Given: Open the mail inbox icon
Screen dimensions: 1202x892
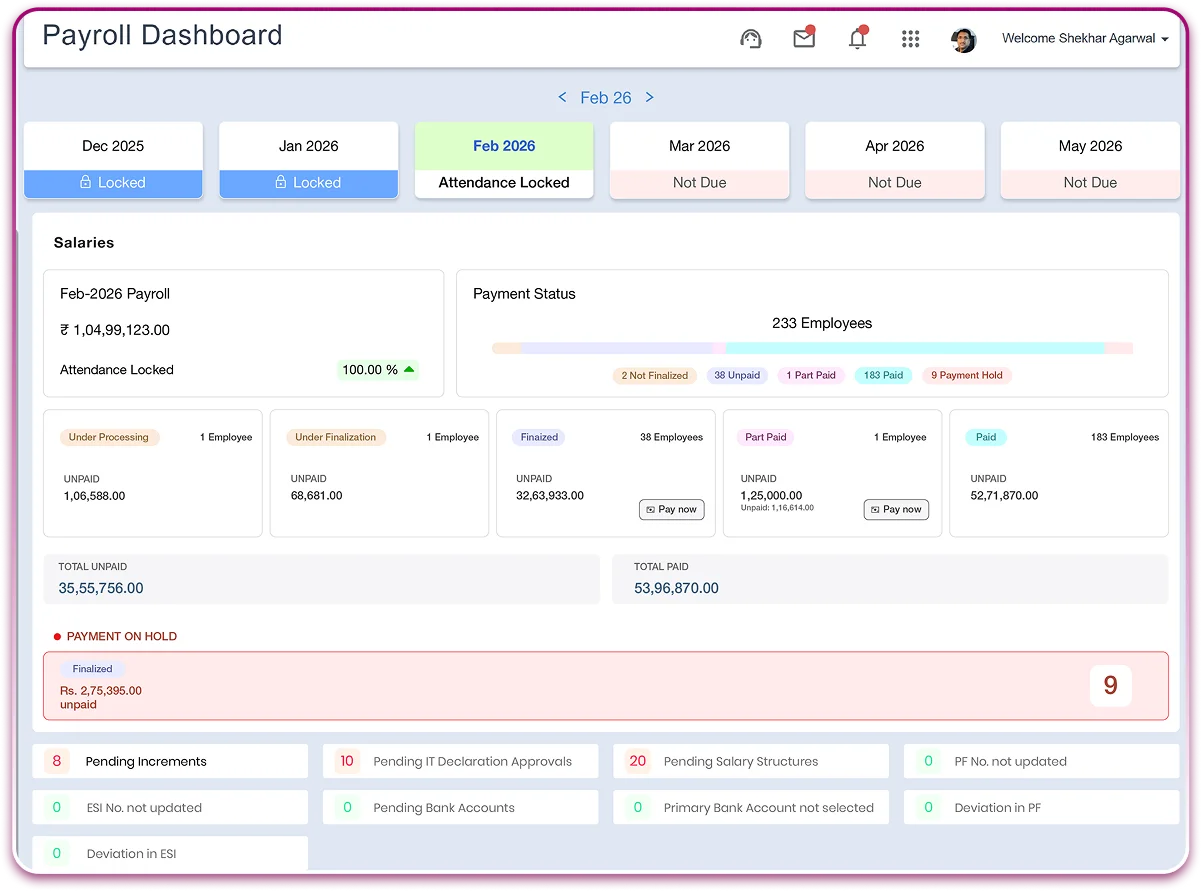Looking at the screenshot, I should 804,38.
